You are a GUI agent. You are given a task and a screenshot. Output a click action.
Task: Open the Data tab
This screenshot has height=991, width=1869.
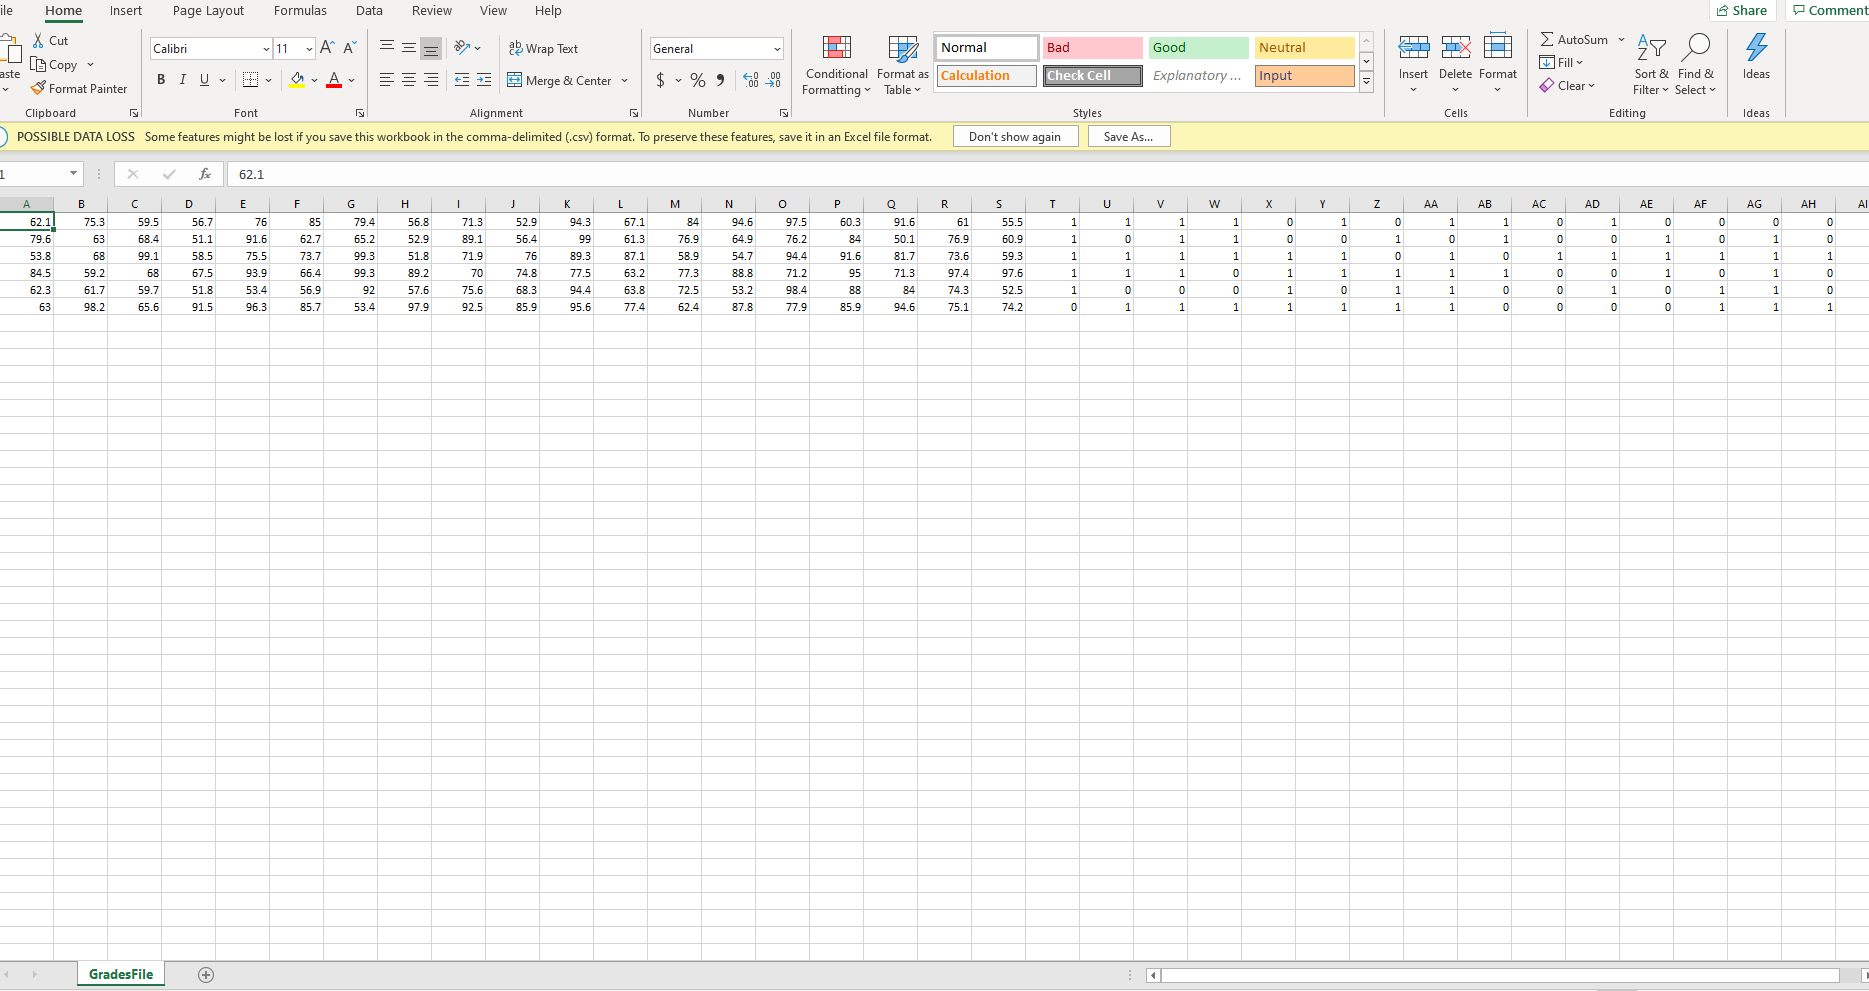(369, 11)
